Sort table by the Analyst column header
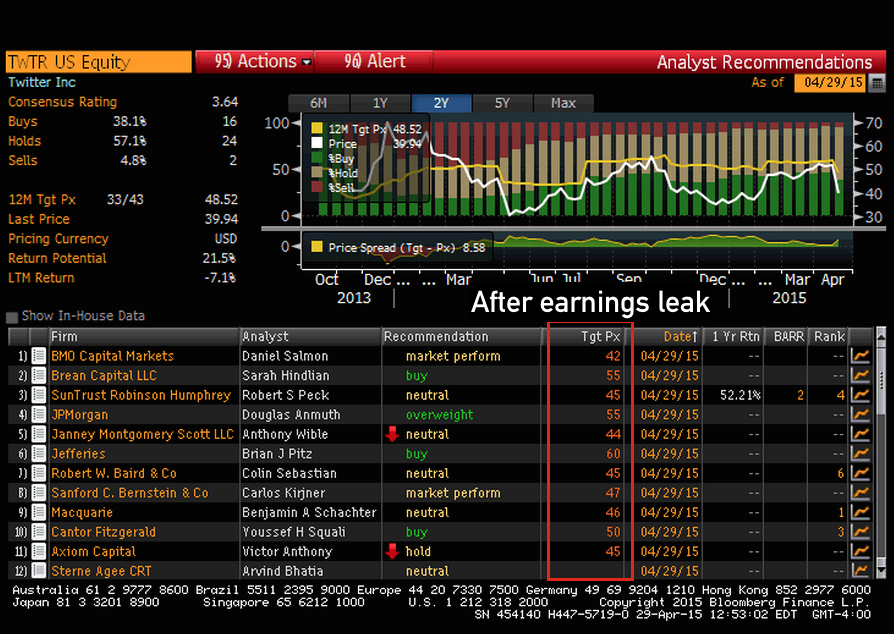This screenshot has height=634, width=894. (311, 336)
